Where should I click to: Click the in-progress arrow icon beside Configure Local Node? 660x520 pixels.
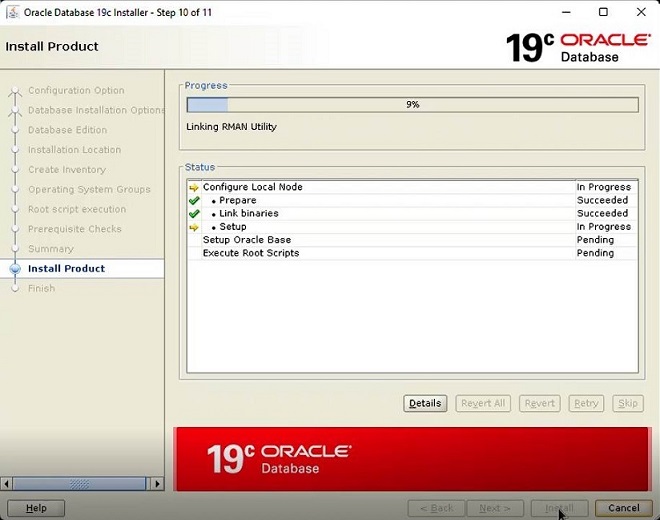pos(194,187)
